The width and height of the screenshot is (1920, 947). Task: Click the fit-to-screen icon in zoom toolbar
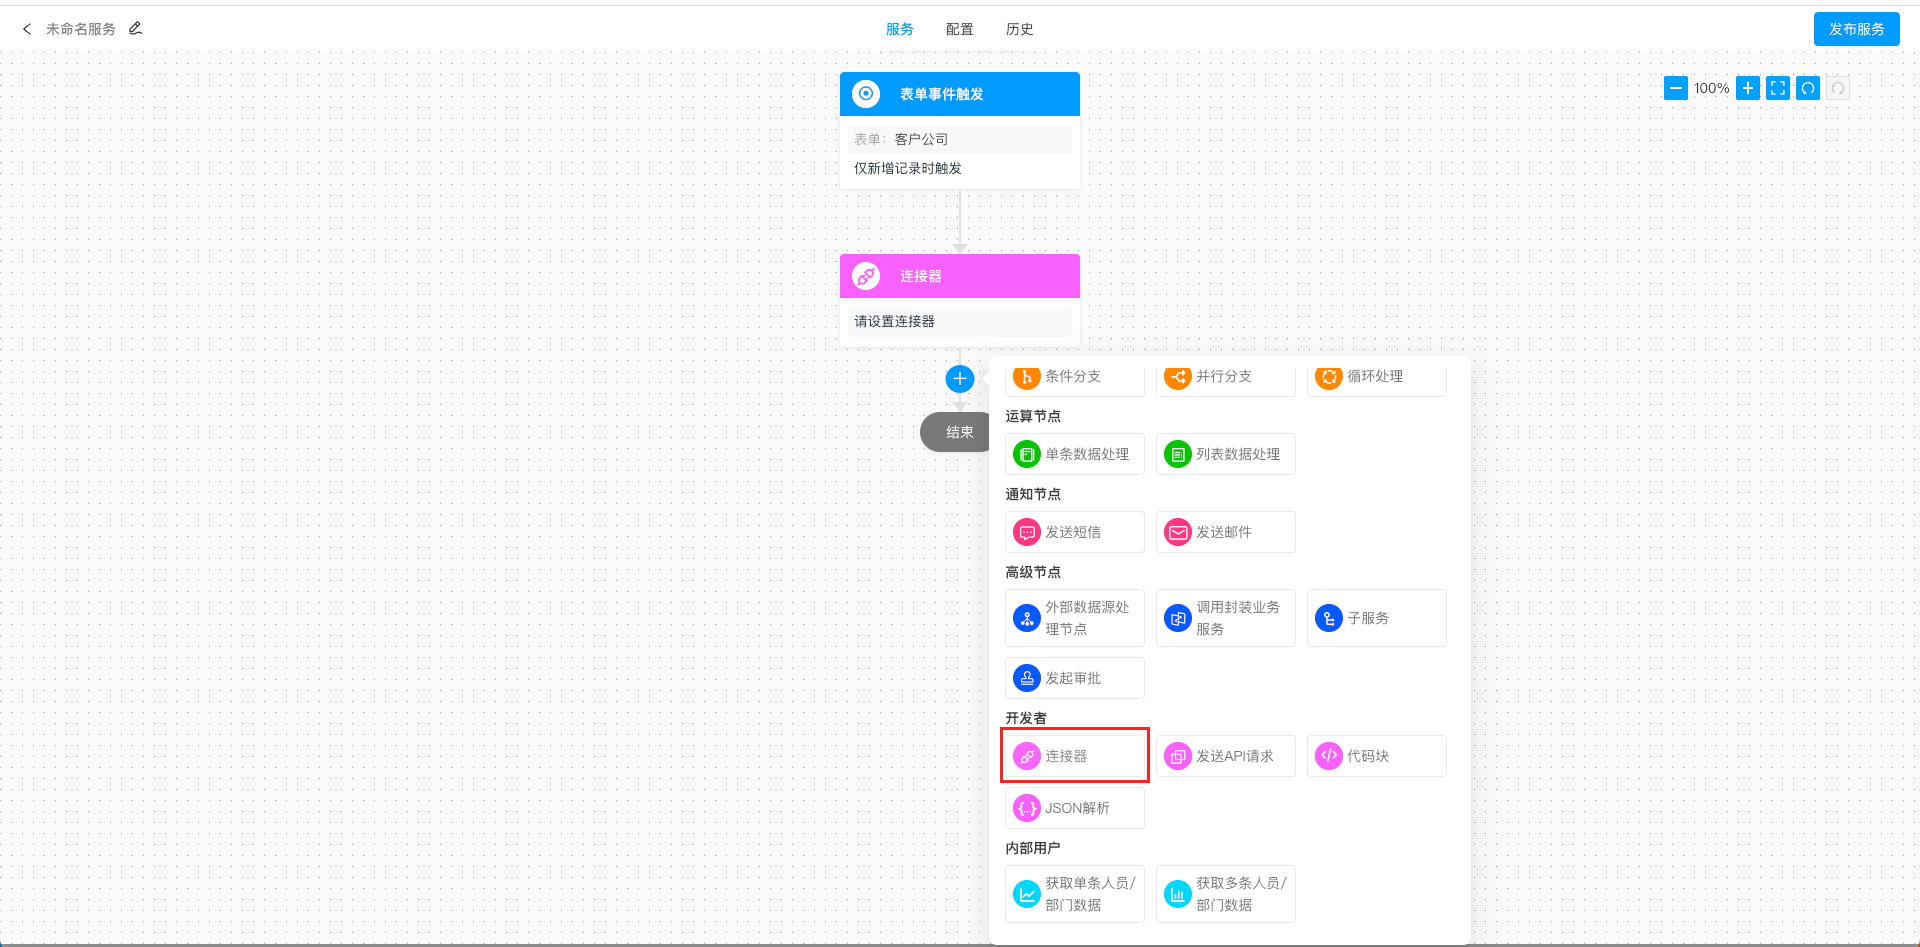point(1777,88)
